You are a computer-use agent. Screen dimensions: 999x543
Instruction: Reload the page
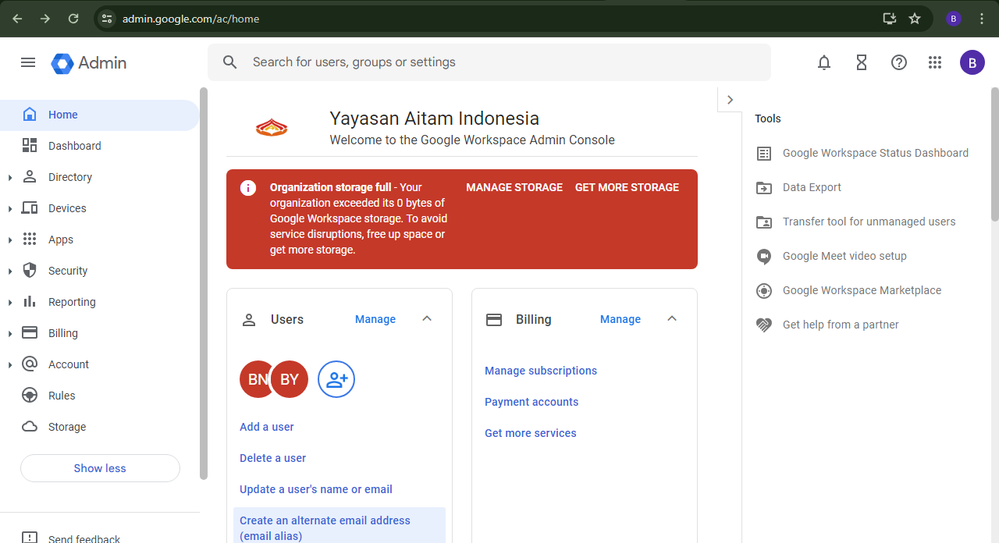[x=73, y=18]
